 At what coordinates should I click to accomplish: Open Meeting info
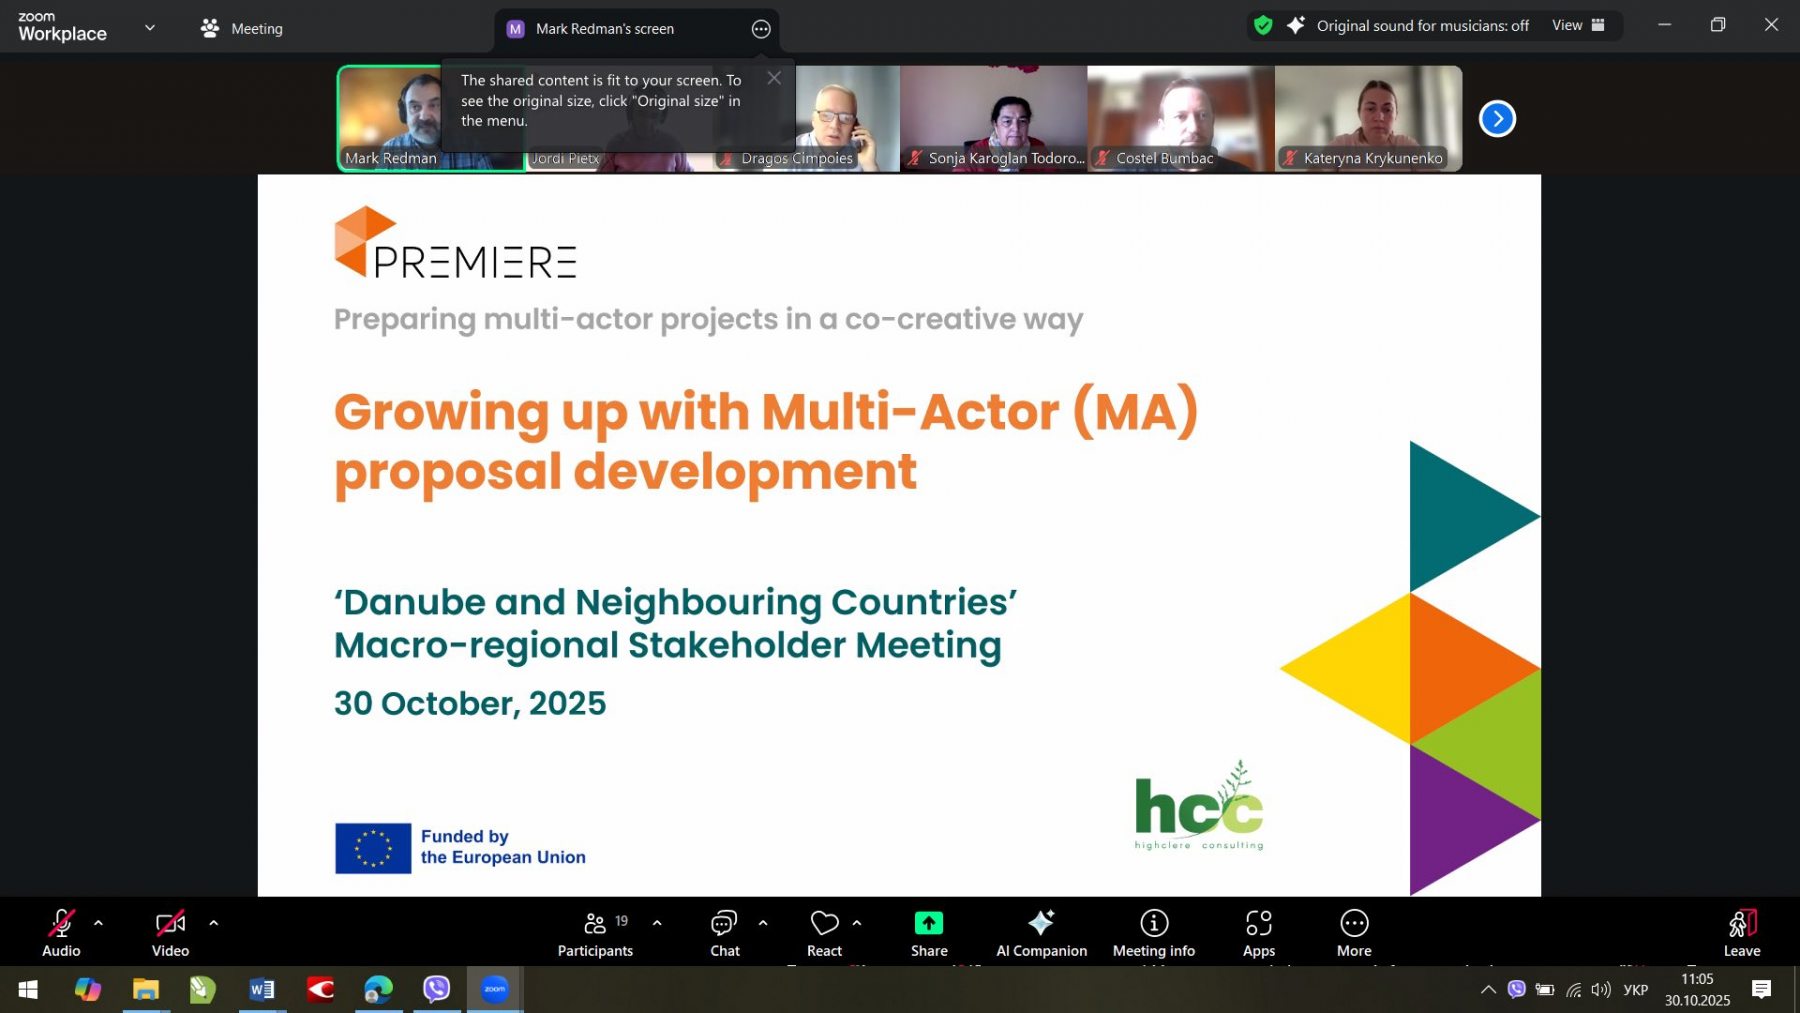pyautogui.click(x=1153, y=933)
